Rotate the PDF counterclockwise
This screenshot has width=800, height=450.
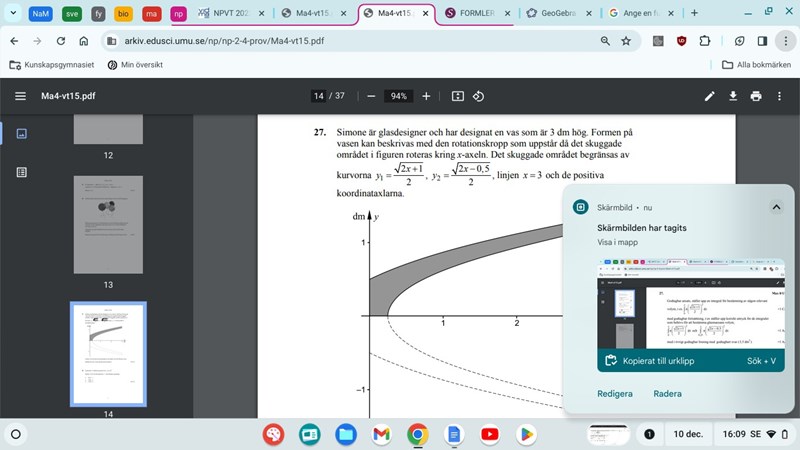point(478,96)
